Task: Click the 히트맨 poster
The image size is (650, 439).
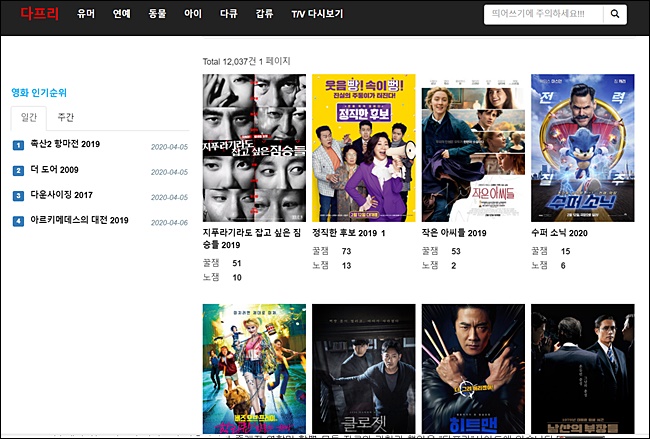Action: [x=473, y=369]
